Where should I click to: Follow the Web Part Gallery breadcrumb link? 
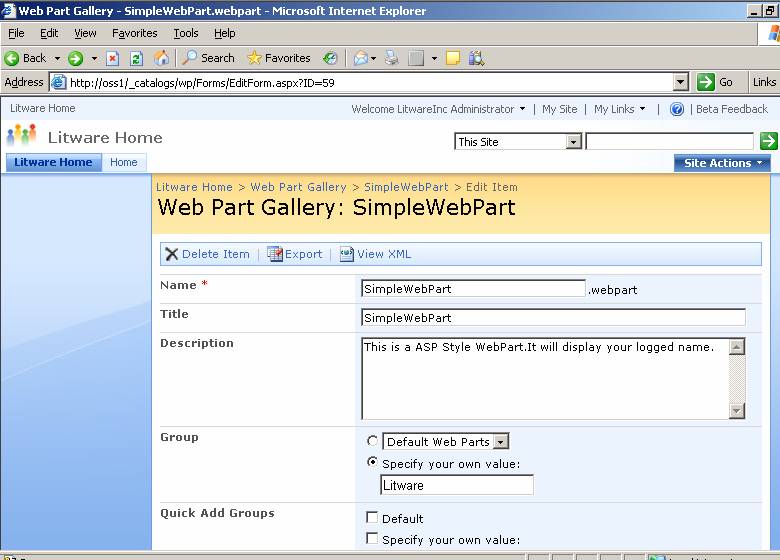[298, 187]
